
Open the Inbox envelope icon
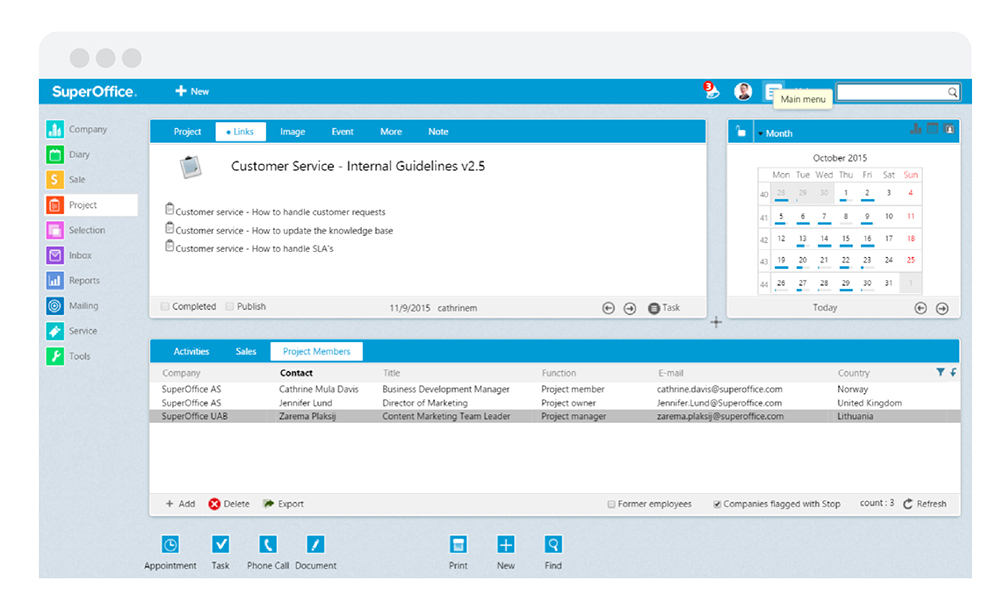[55, 255]
